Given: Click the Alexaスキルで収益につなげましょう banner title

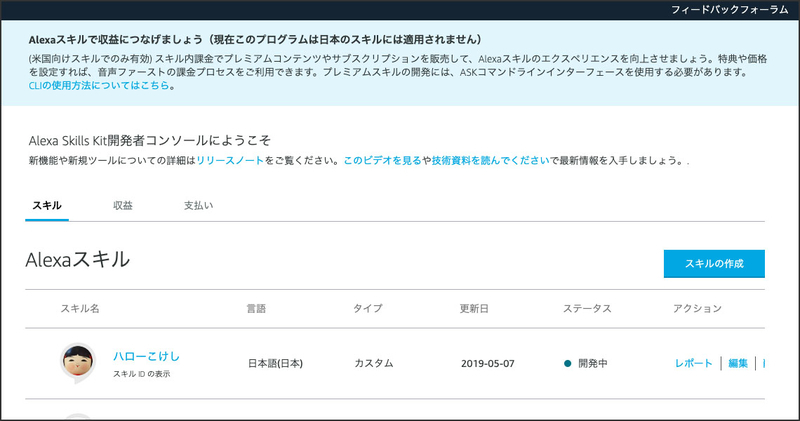Looking at the screenshot, I should [x=255, y=40].
